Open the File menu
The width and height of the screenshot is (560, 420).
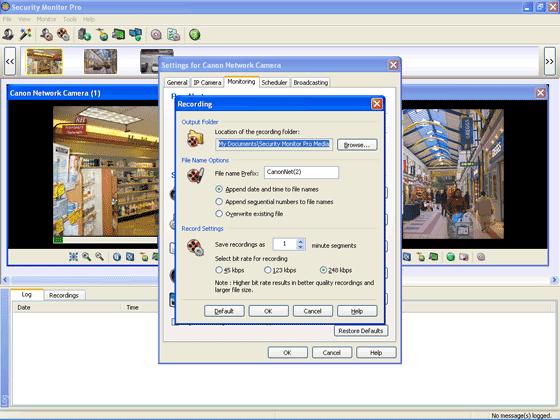point(7,19)
